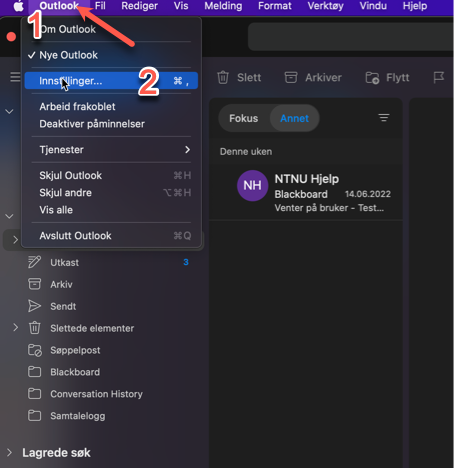Click the NH avatar of NTNU Hjelp

pos(252,186)
